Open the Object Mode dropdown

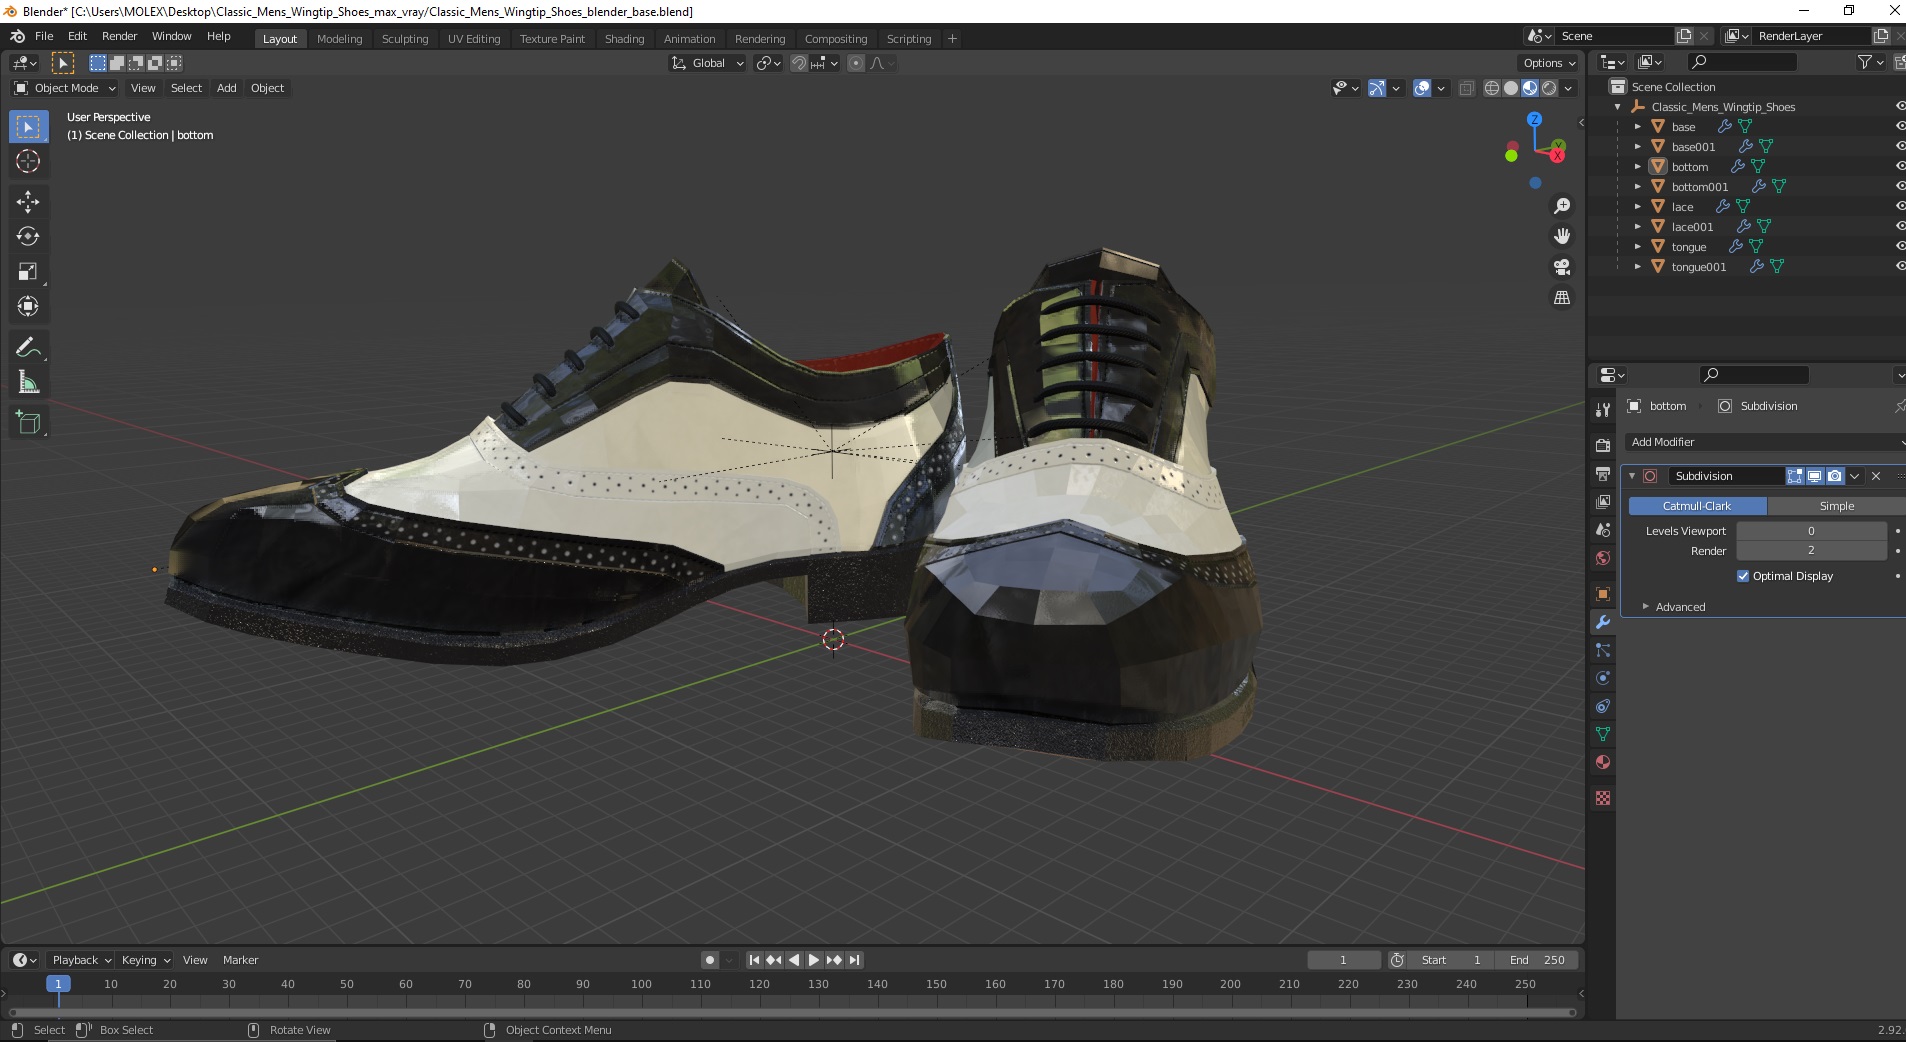click(65, 88)
